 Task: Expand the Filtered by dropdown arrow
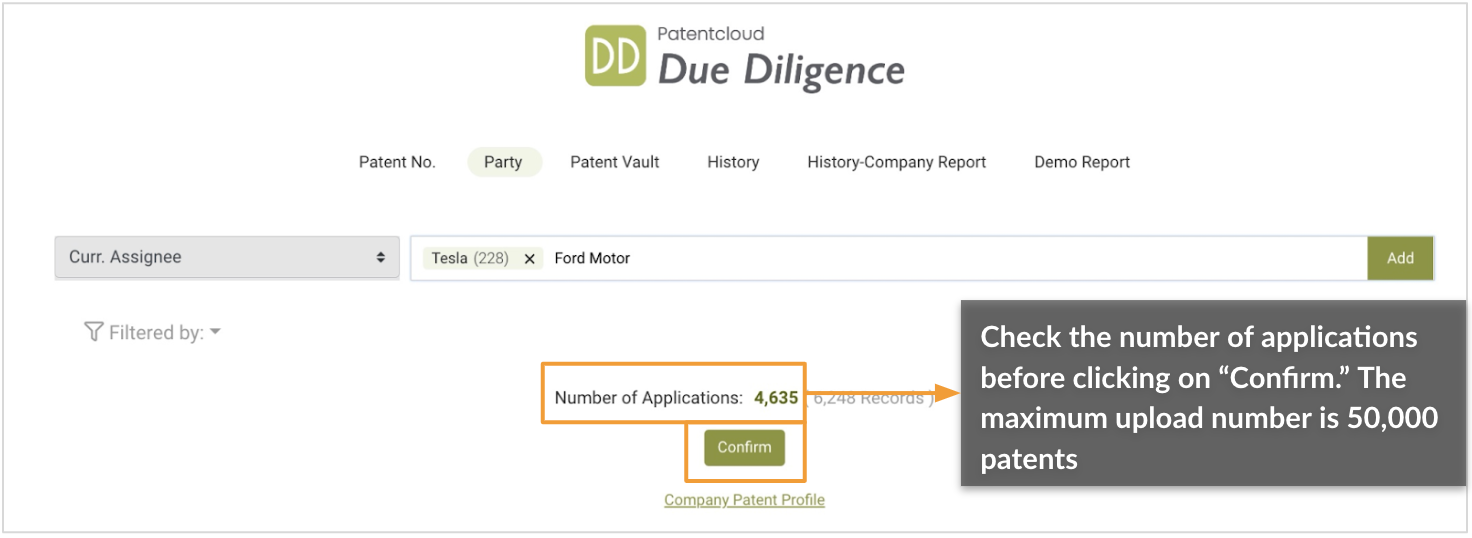pos(216,332)
